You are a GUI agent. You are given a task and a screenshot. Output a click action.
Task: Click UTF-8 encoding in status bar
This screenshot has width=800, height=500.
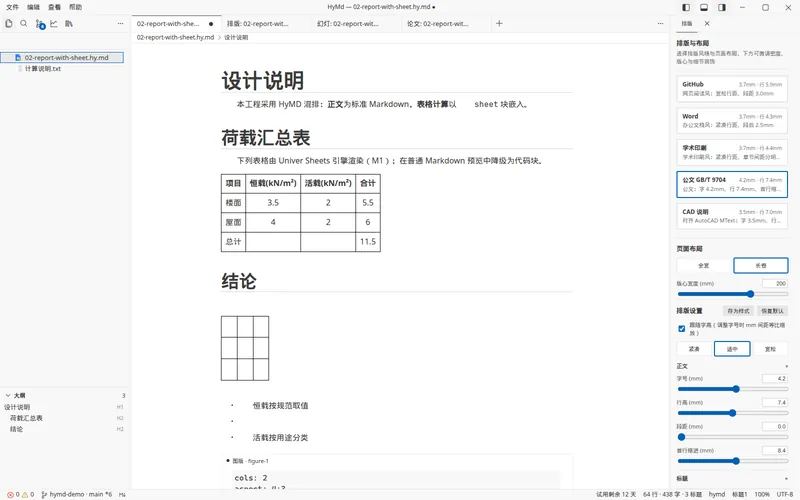point(785,494)
